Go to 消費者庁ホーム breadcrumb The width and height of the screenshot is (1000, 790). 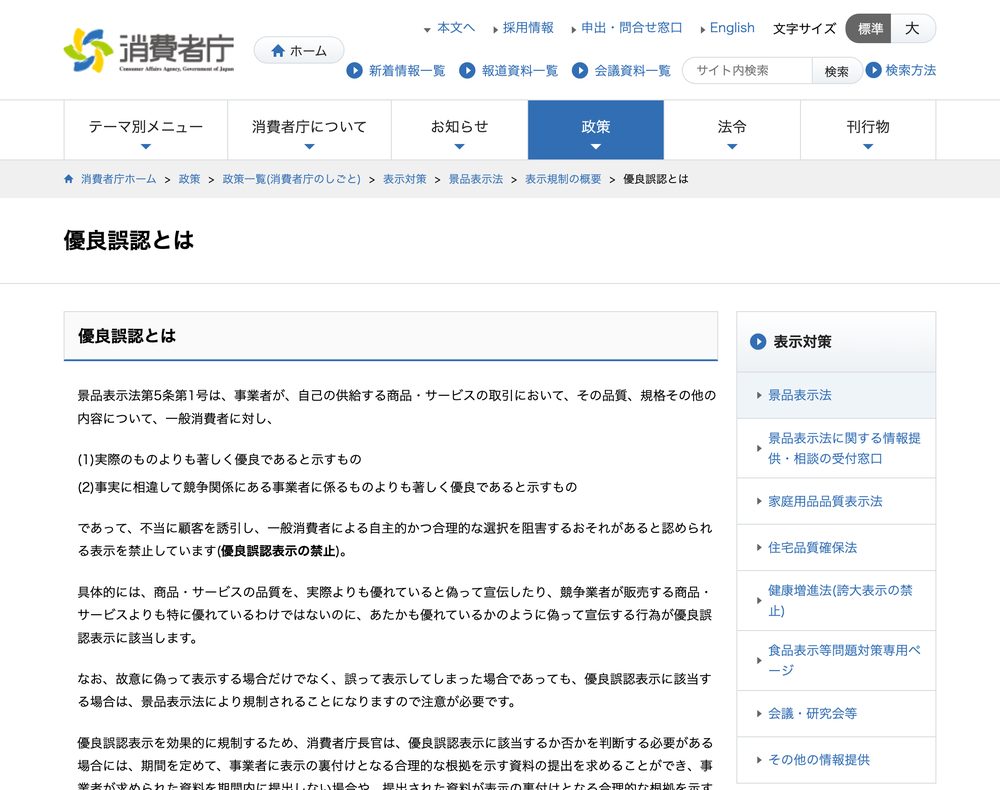(x=119, y=179)
